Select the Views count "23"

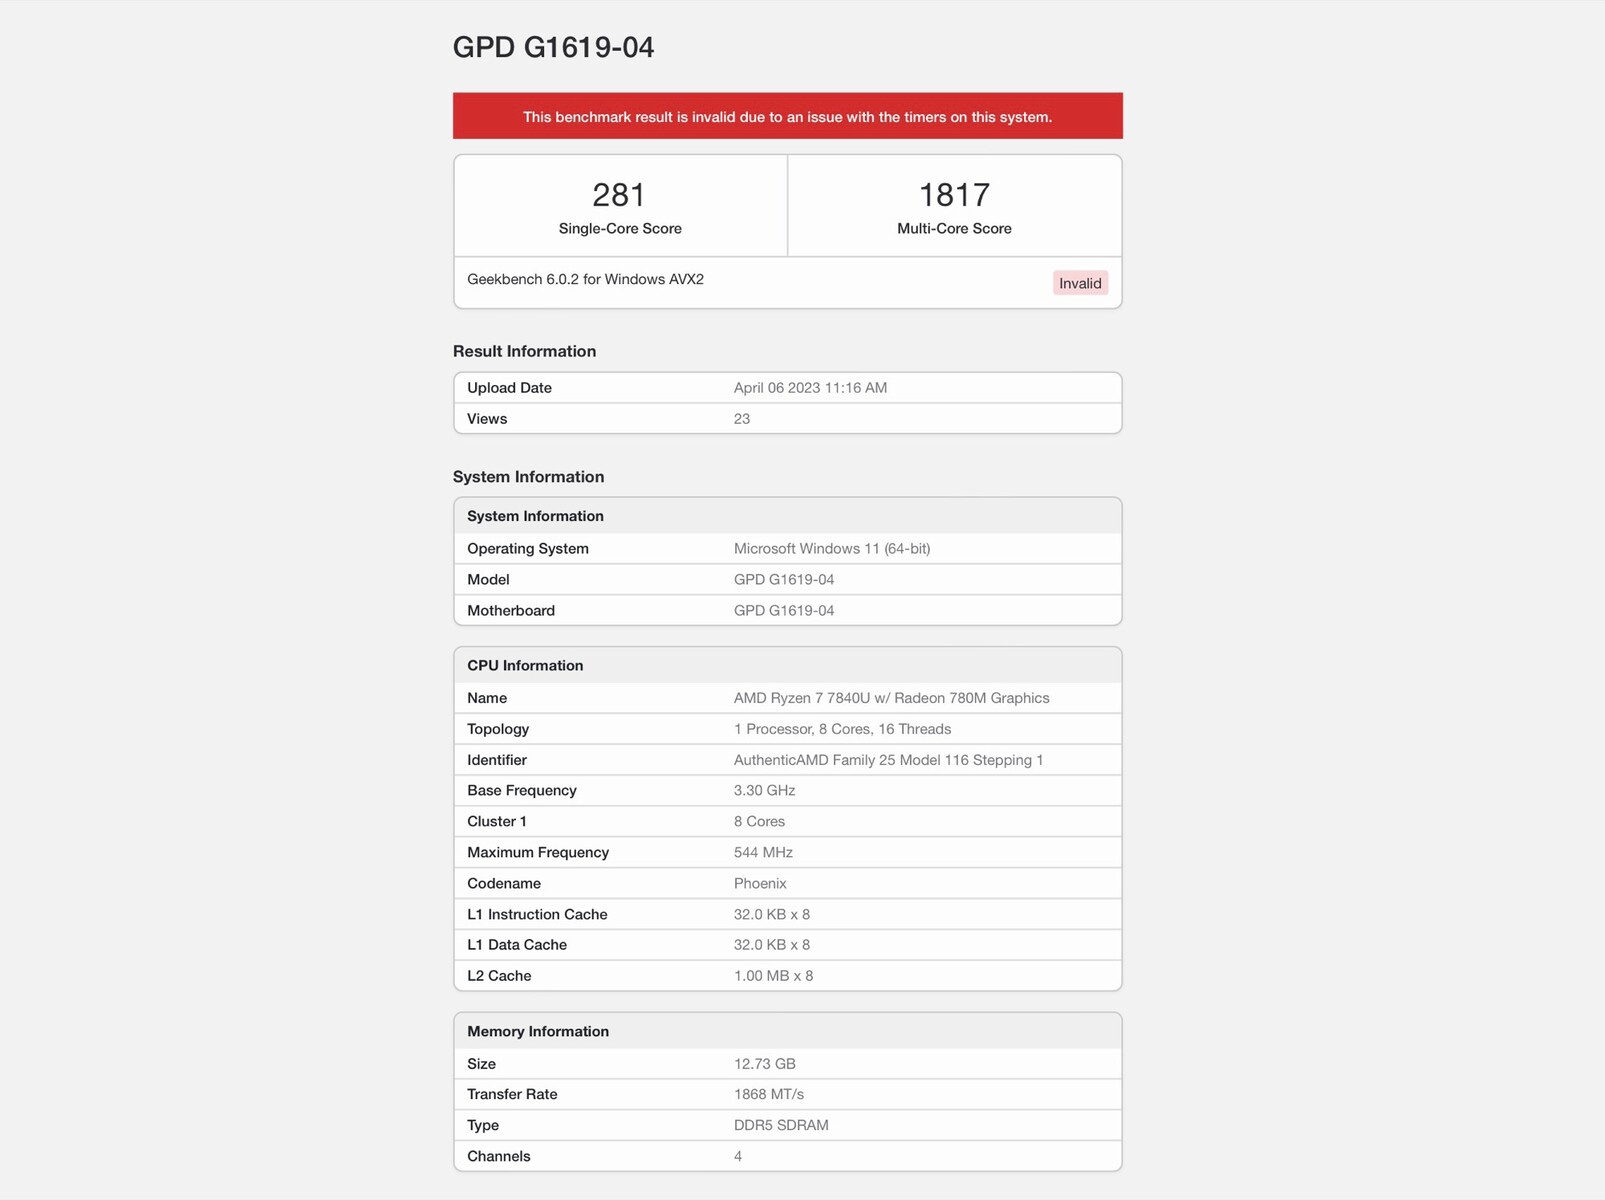[742, 419]
